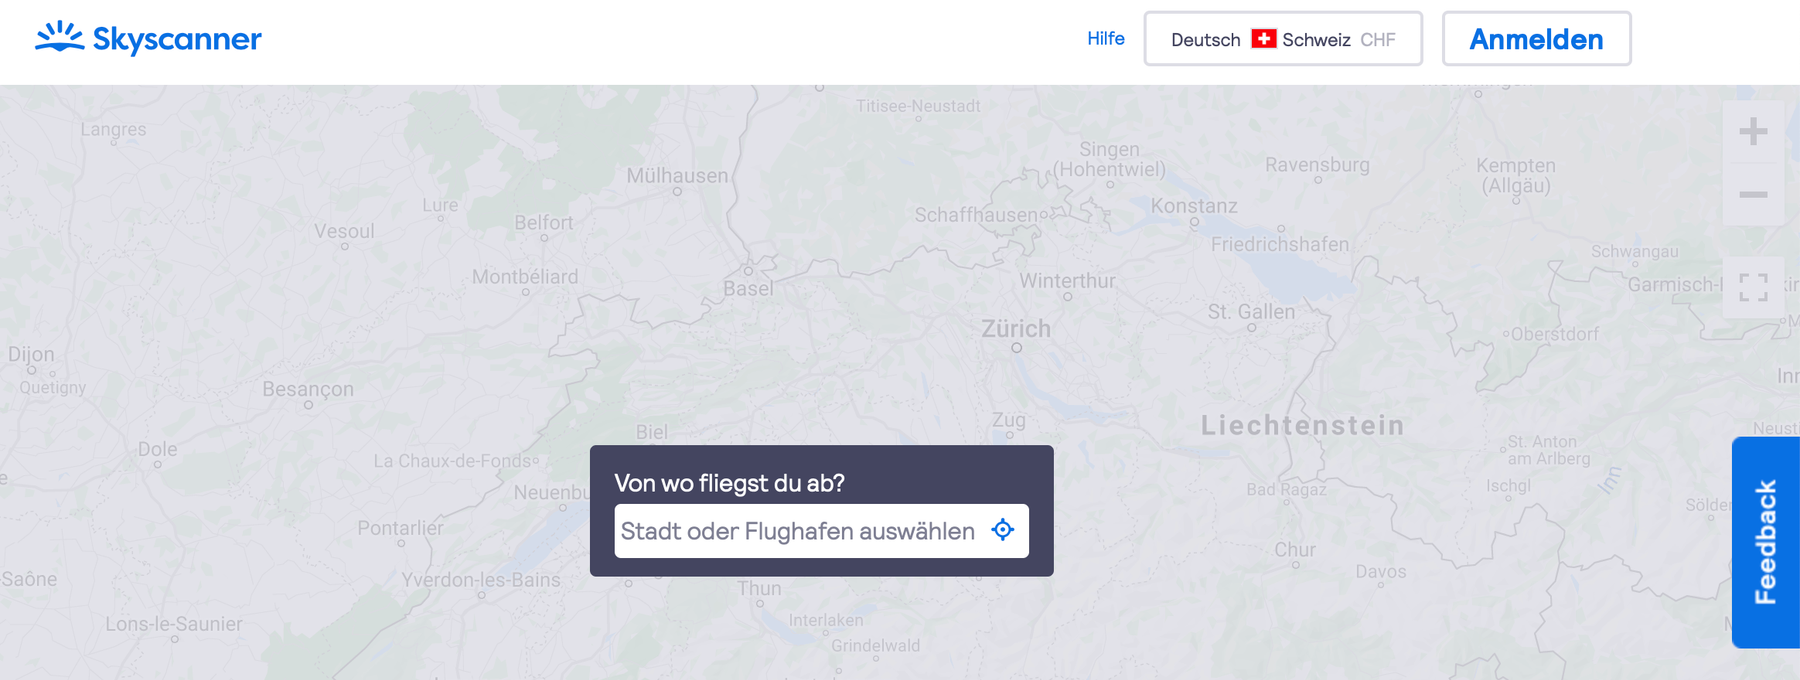Click the Liechtenstein country label

point(1303,425)
